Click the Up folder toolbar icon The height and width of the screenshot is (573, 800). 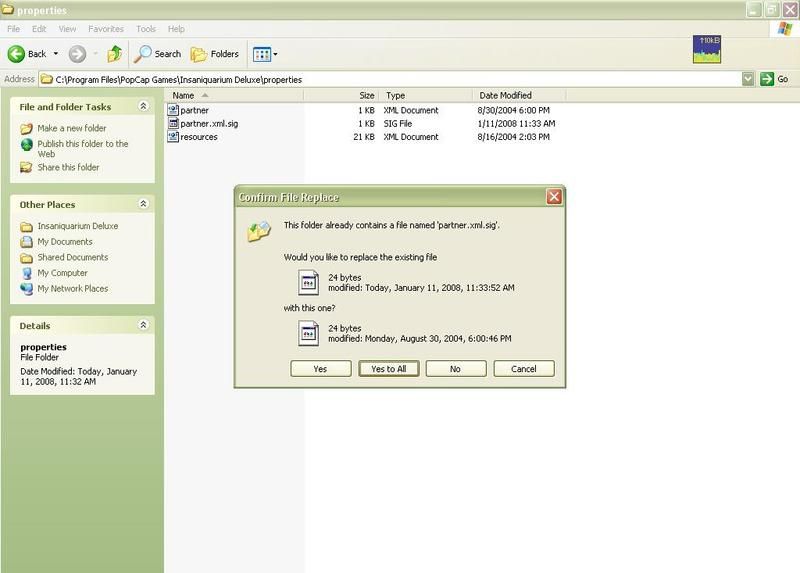115,54
